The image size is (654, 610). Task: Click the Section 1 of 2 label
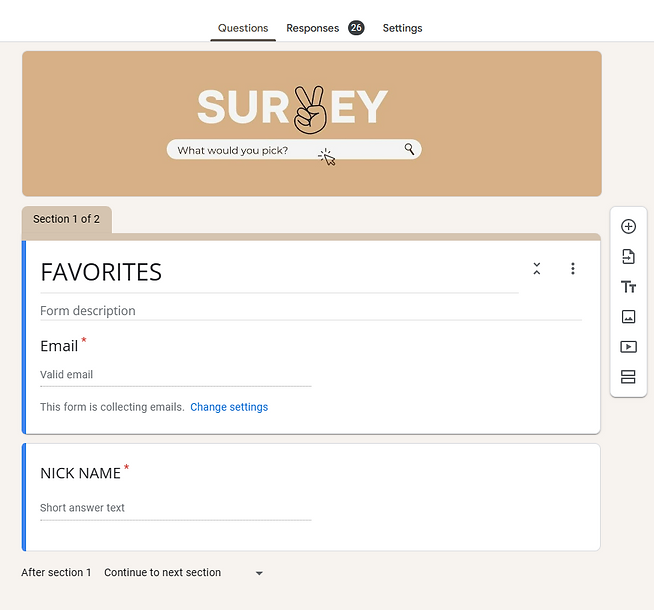[66, 219]
